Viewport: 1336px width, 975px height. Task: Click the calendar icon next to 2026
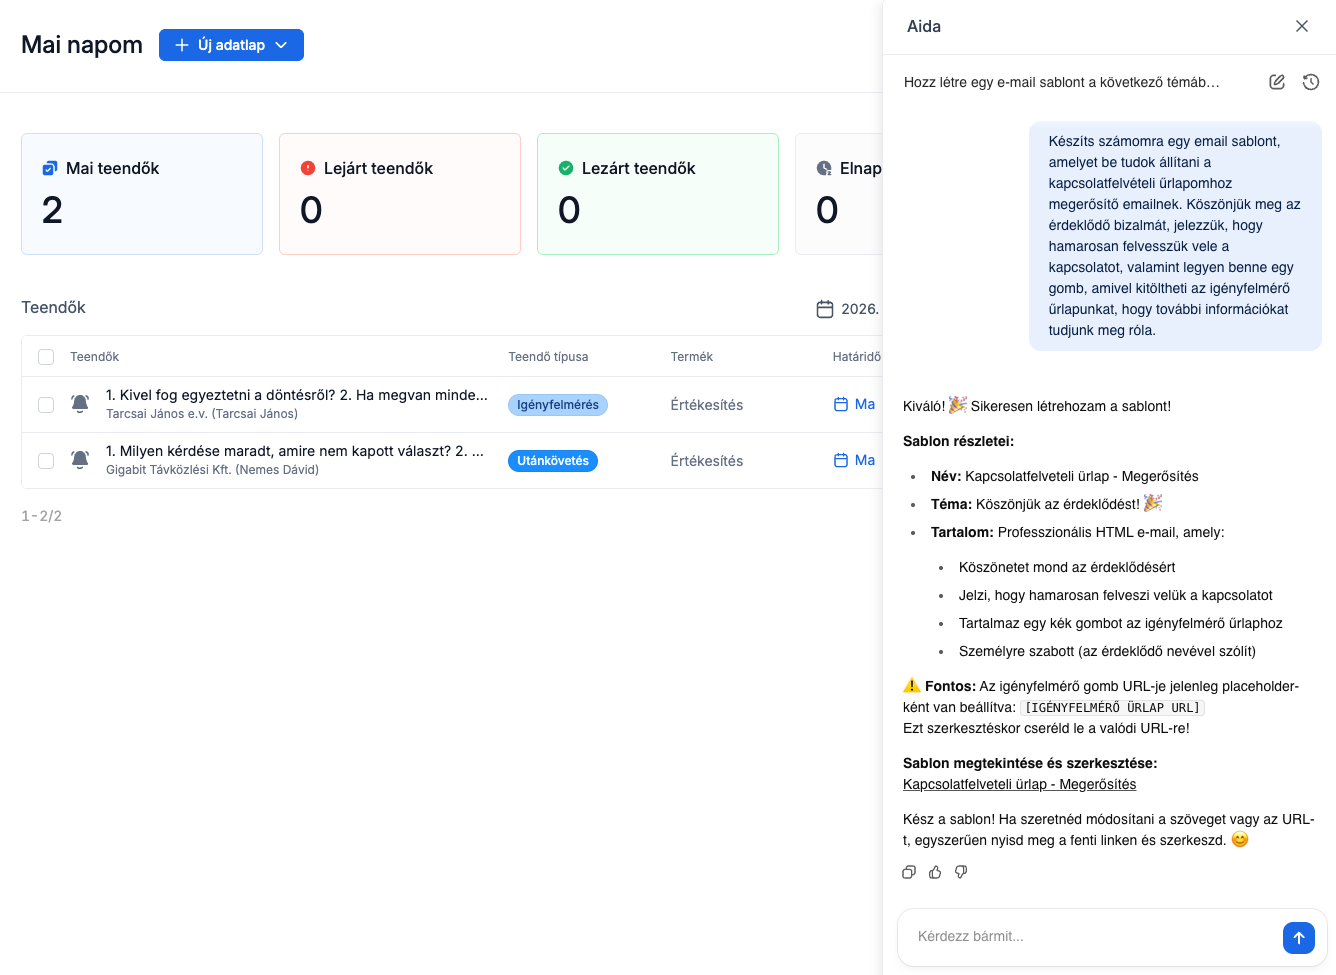(825, 309)
